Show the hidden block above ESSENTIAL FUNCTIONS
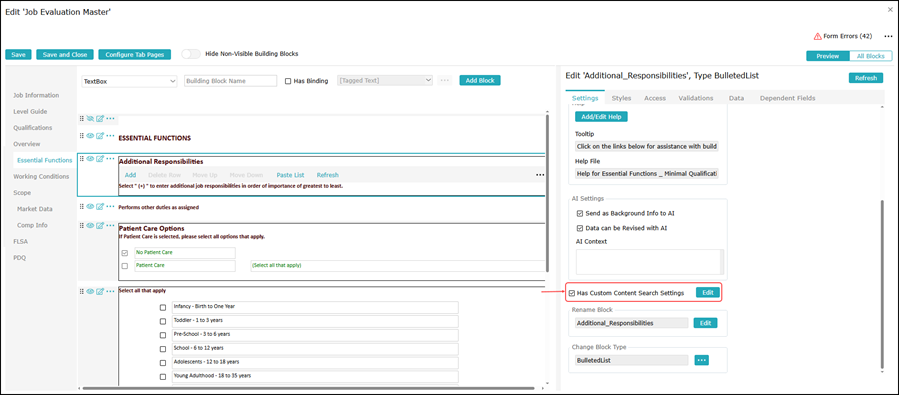Viewport: 899px width, 395px height. [90, 119]
